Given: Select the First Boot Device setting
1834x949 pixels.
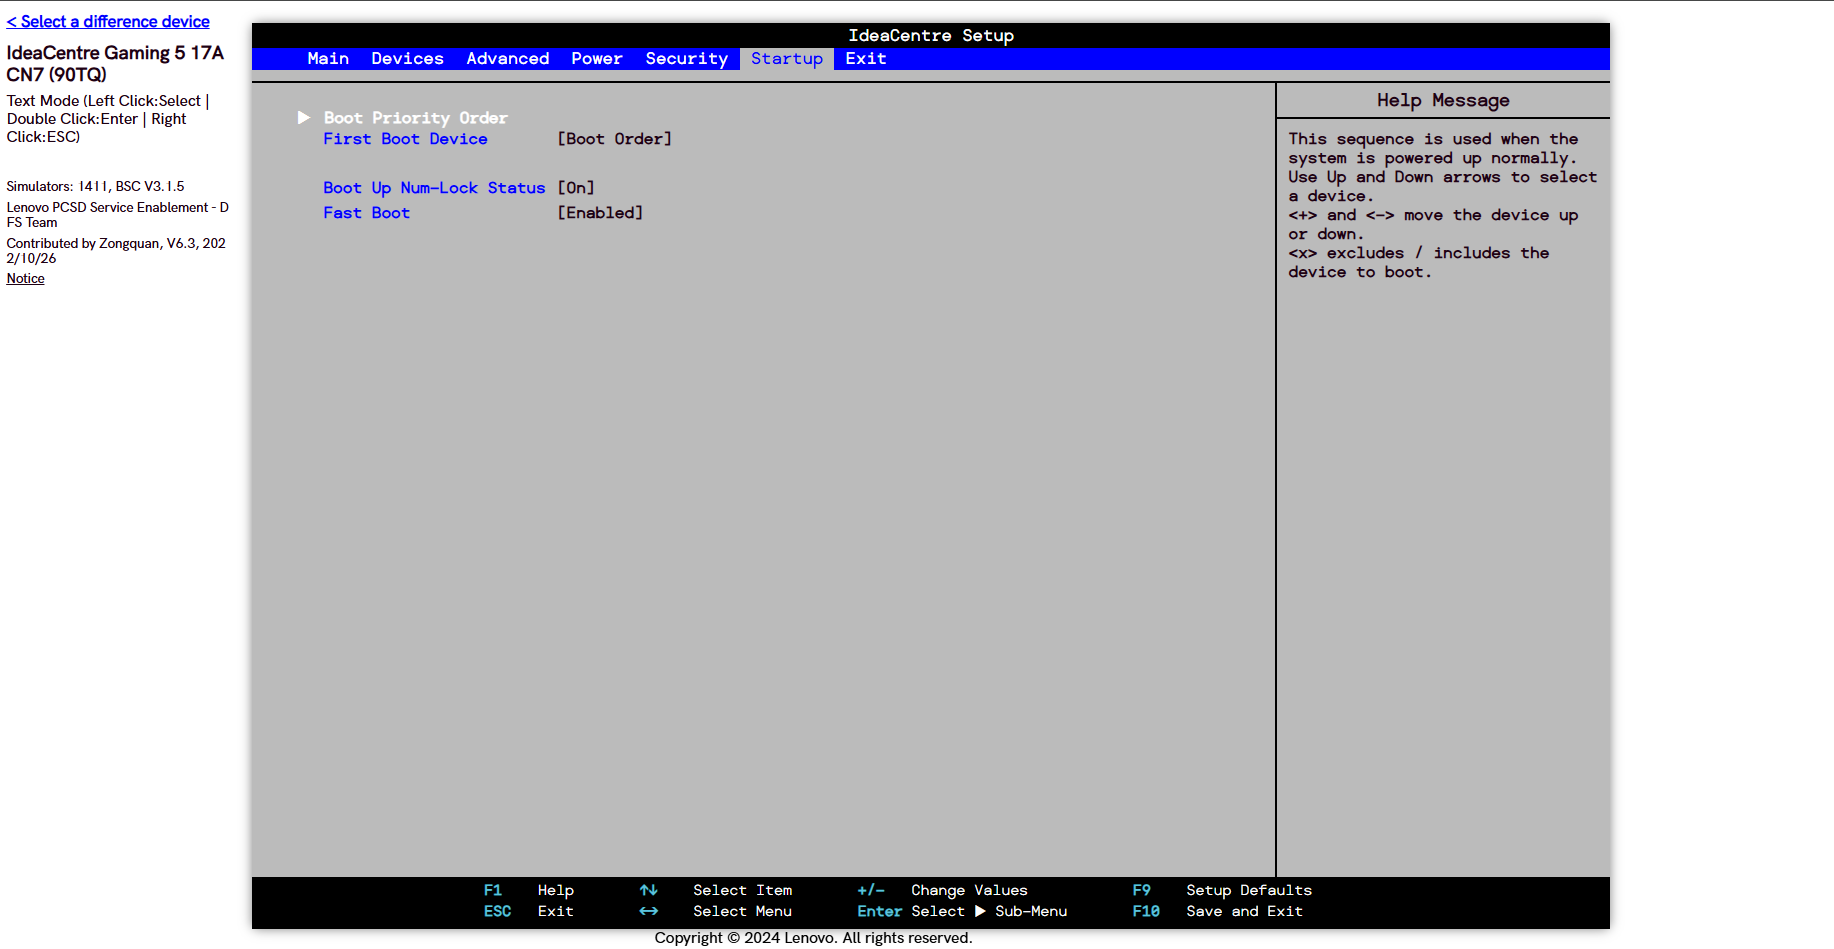Looking at the screenshot, I should [x=405, y=139].
